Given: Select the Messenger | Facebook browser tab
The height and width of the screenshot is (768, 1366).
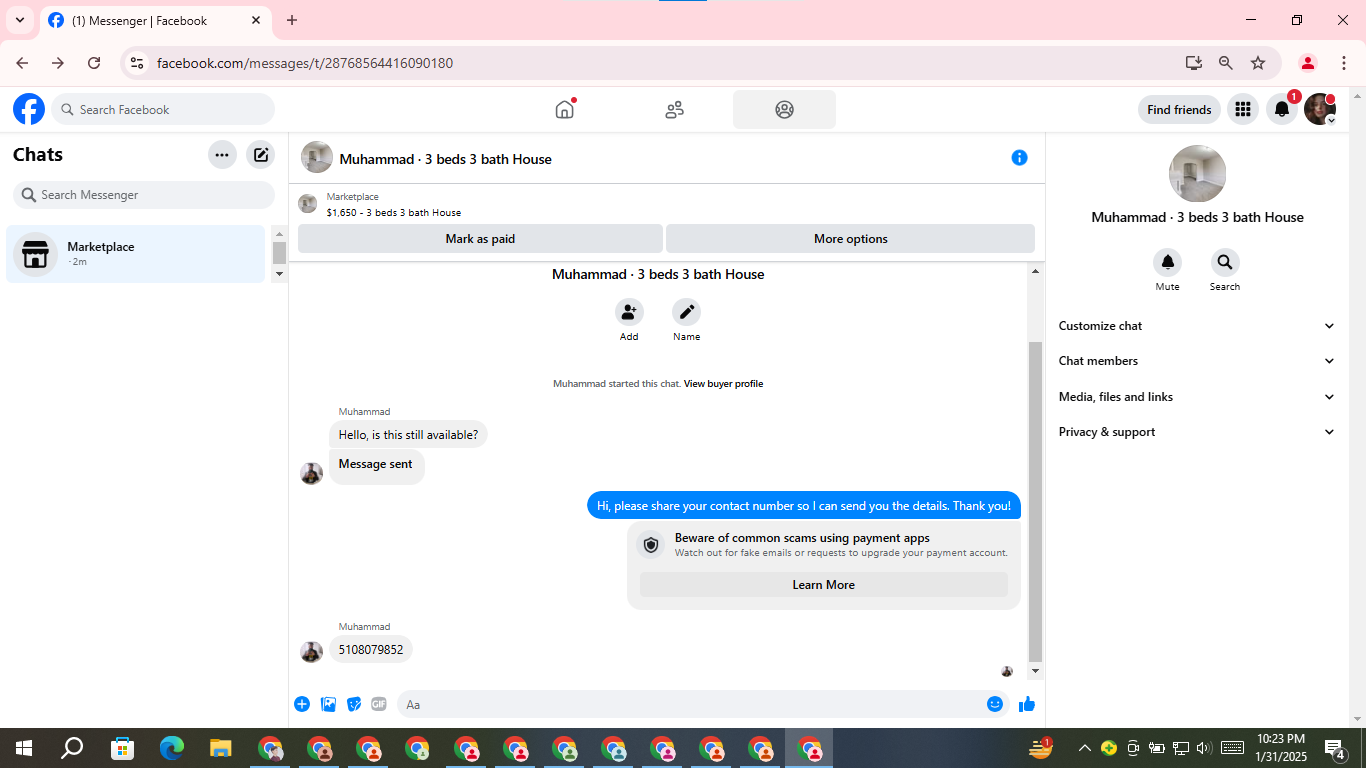Looking at the screenshot, I should (x=155, y=20).
